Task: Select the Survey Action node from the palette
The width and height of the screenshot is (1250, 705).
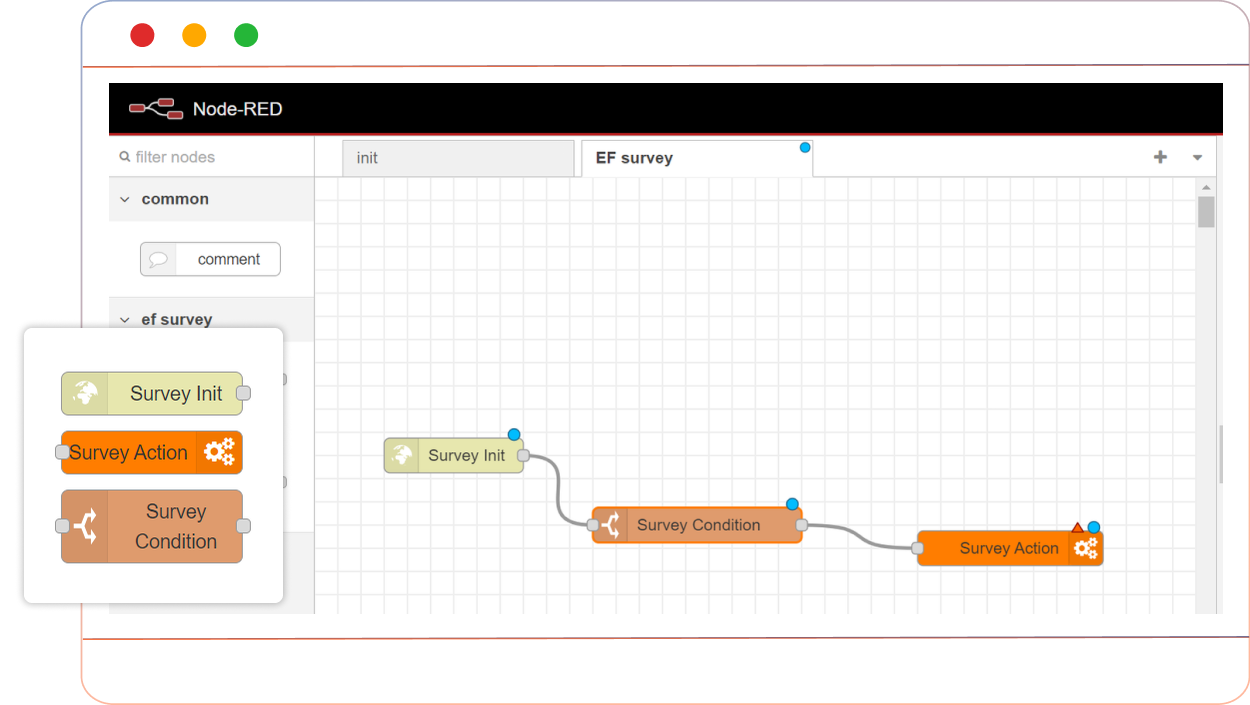Action: 151,452
